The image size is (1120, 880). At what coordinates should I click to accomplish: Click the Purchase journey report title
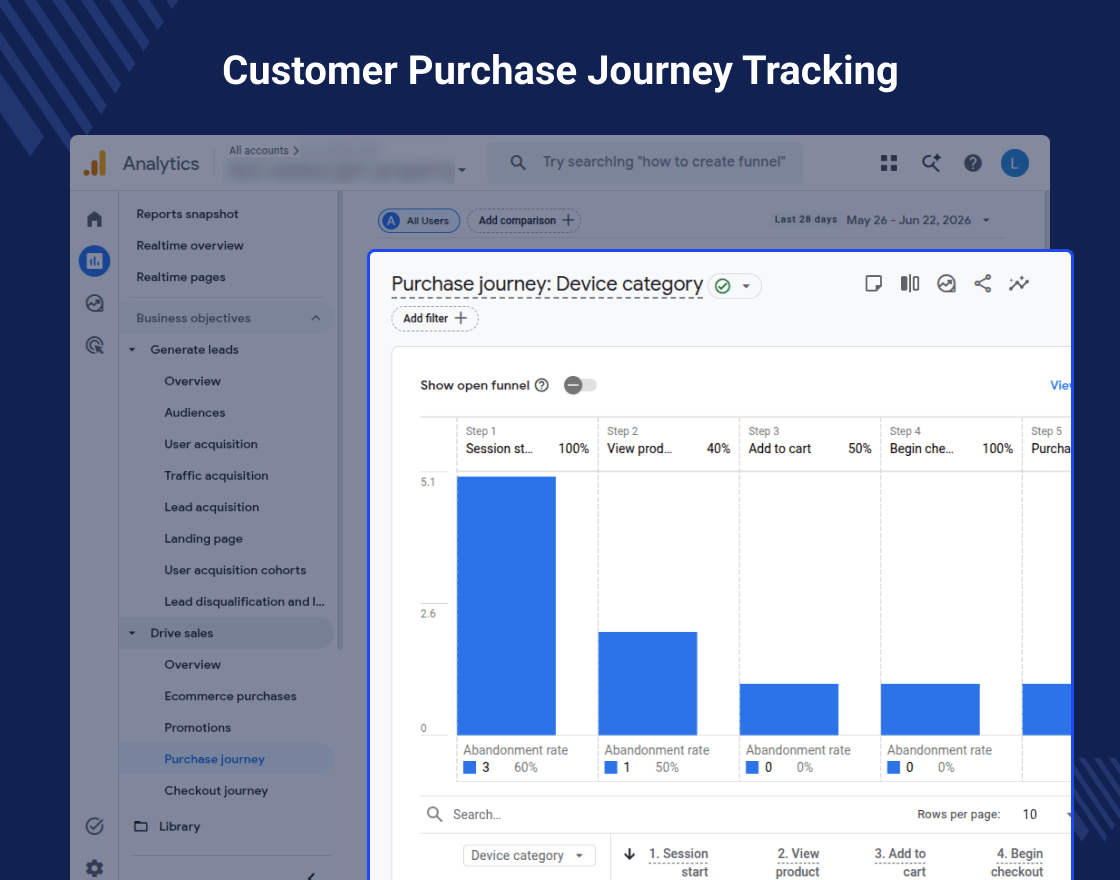(x=547, y=284)
